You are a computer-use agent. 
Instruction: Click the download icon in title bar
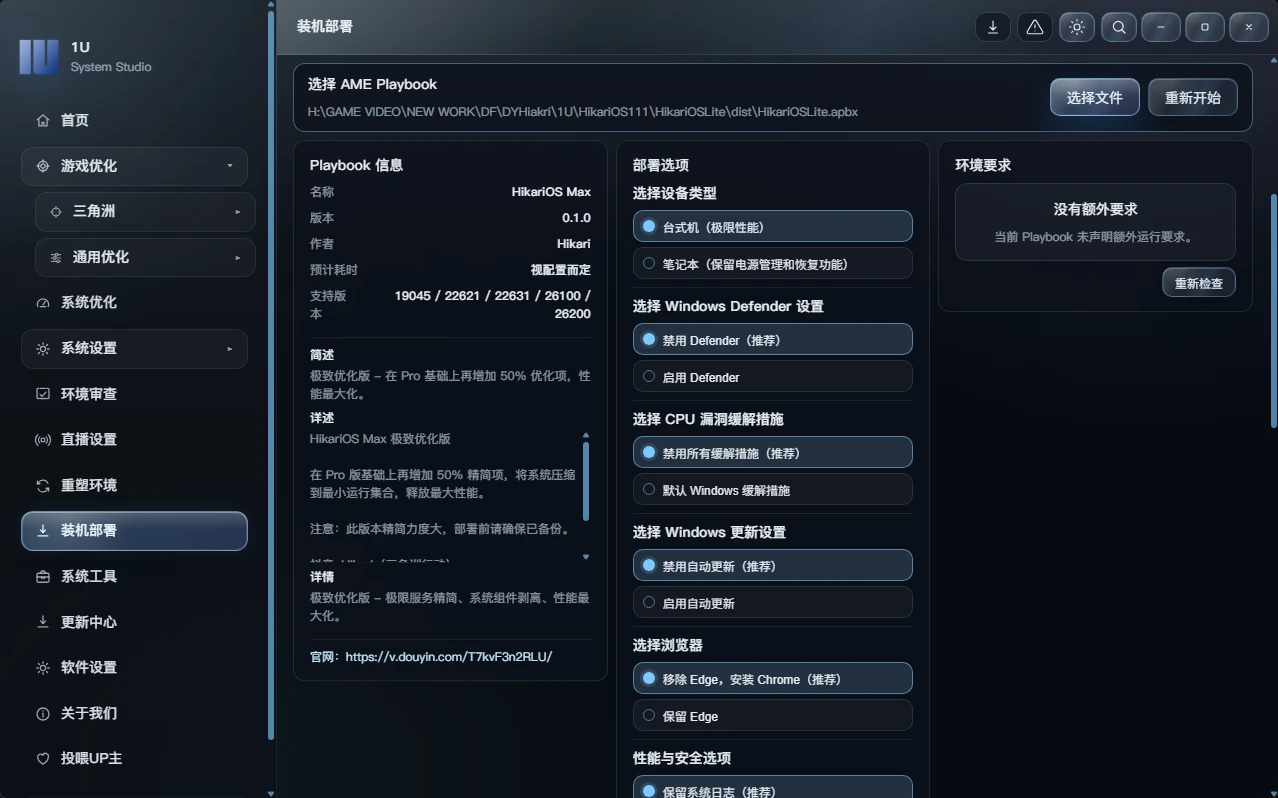(993, 27)
